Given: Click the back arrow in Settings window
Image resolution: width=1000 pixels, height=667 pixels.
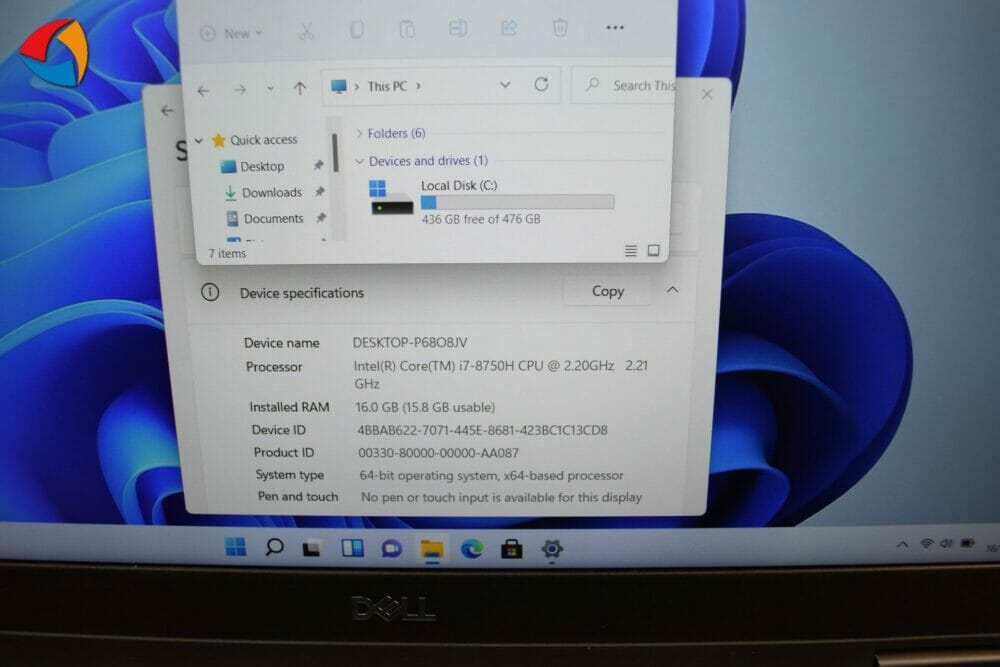Looking at the screenshot, I should click(167, 111).
